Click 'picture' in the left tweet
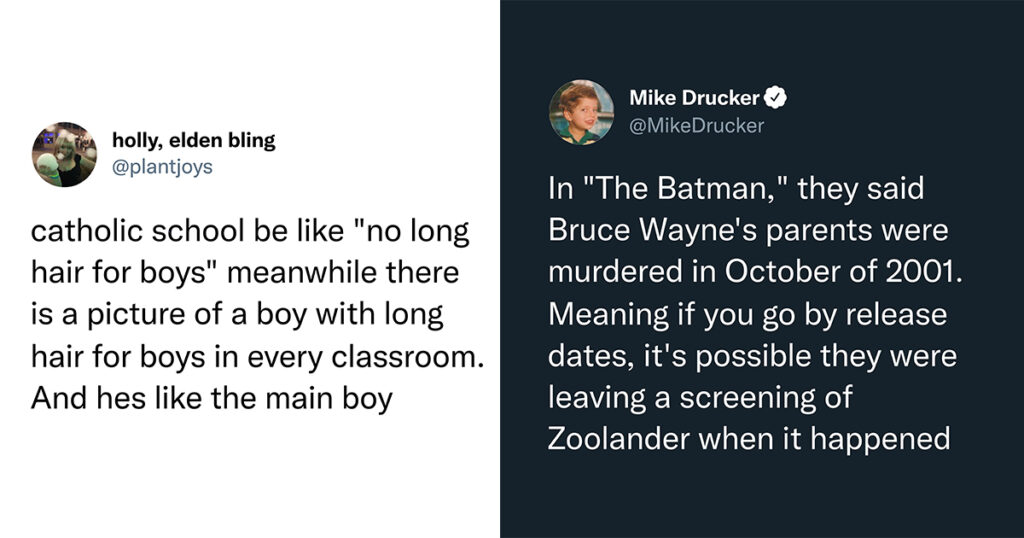Viewport: 1024px width, 538px height. (x=136, y=315)
